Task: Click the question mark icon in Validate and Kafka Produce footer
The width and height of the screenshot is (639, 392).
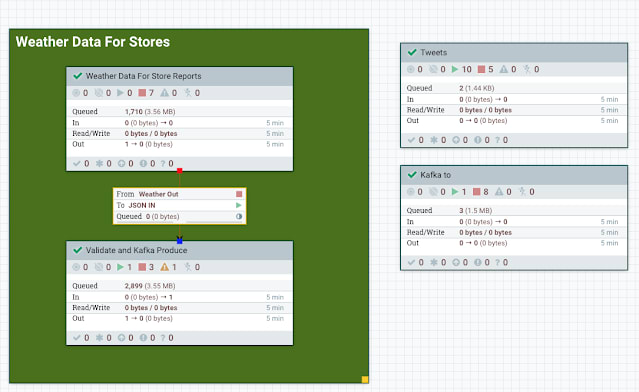Action: point(163,337)
